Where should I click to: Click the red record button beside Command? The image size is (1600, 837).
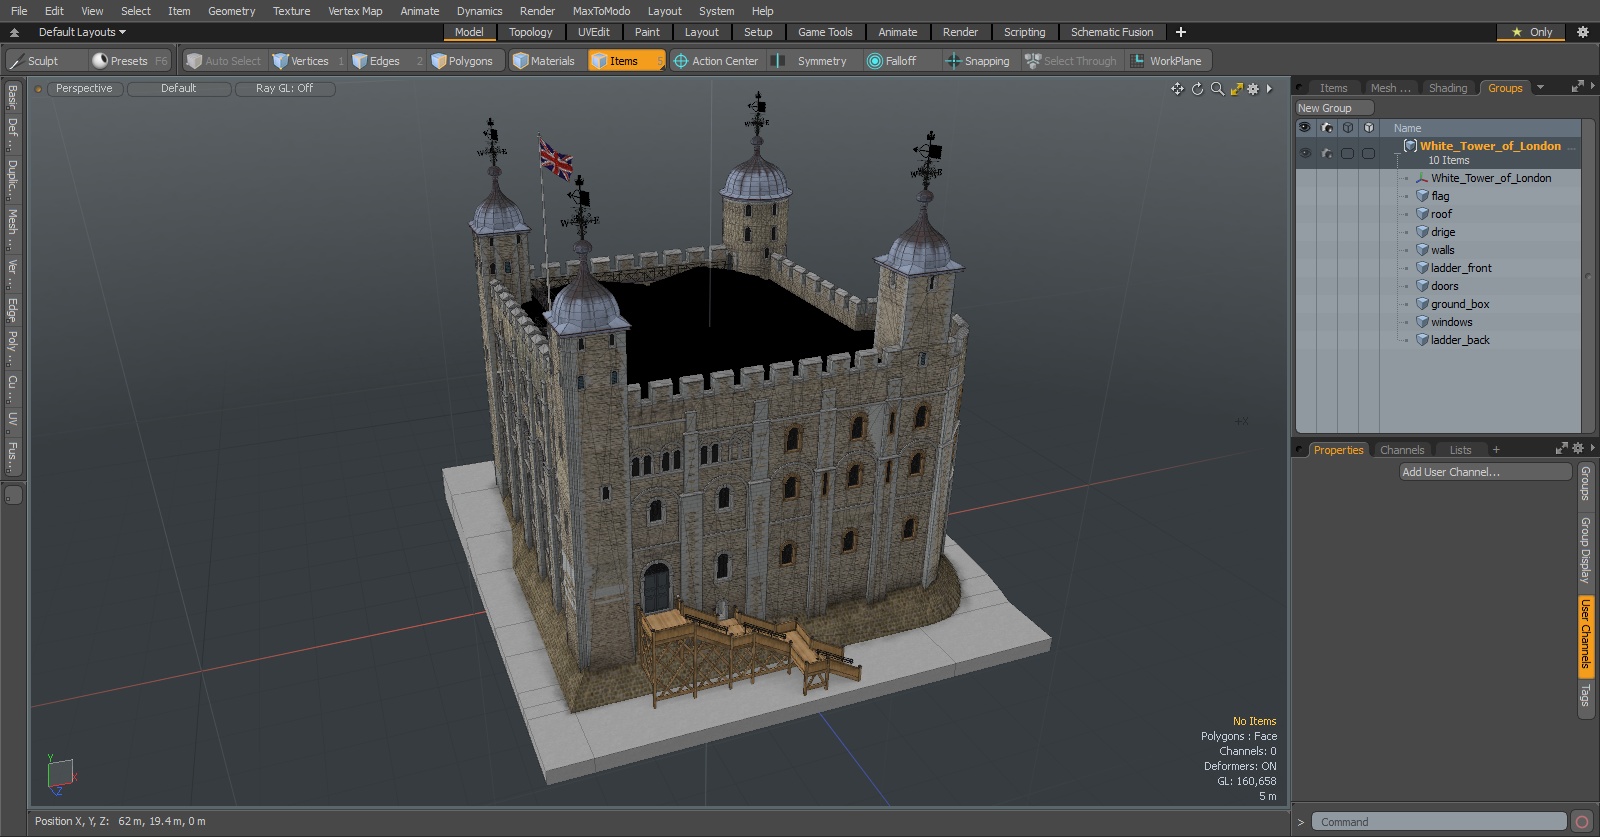pos(1581,822)
